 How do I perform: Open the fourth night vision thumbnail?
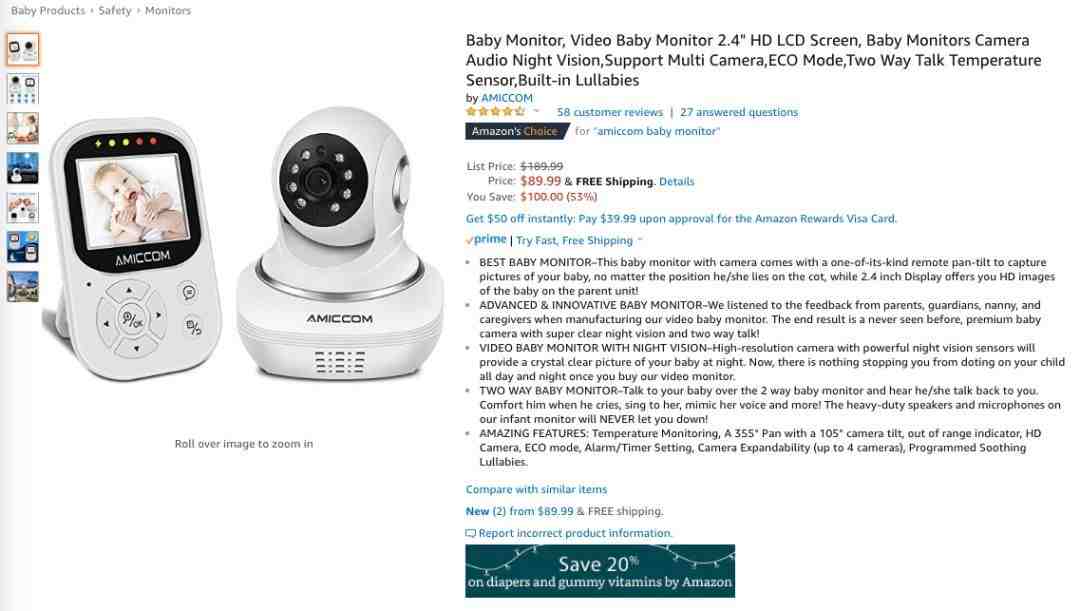click(x=23, y=168)
